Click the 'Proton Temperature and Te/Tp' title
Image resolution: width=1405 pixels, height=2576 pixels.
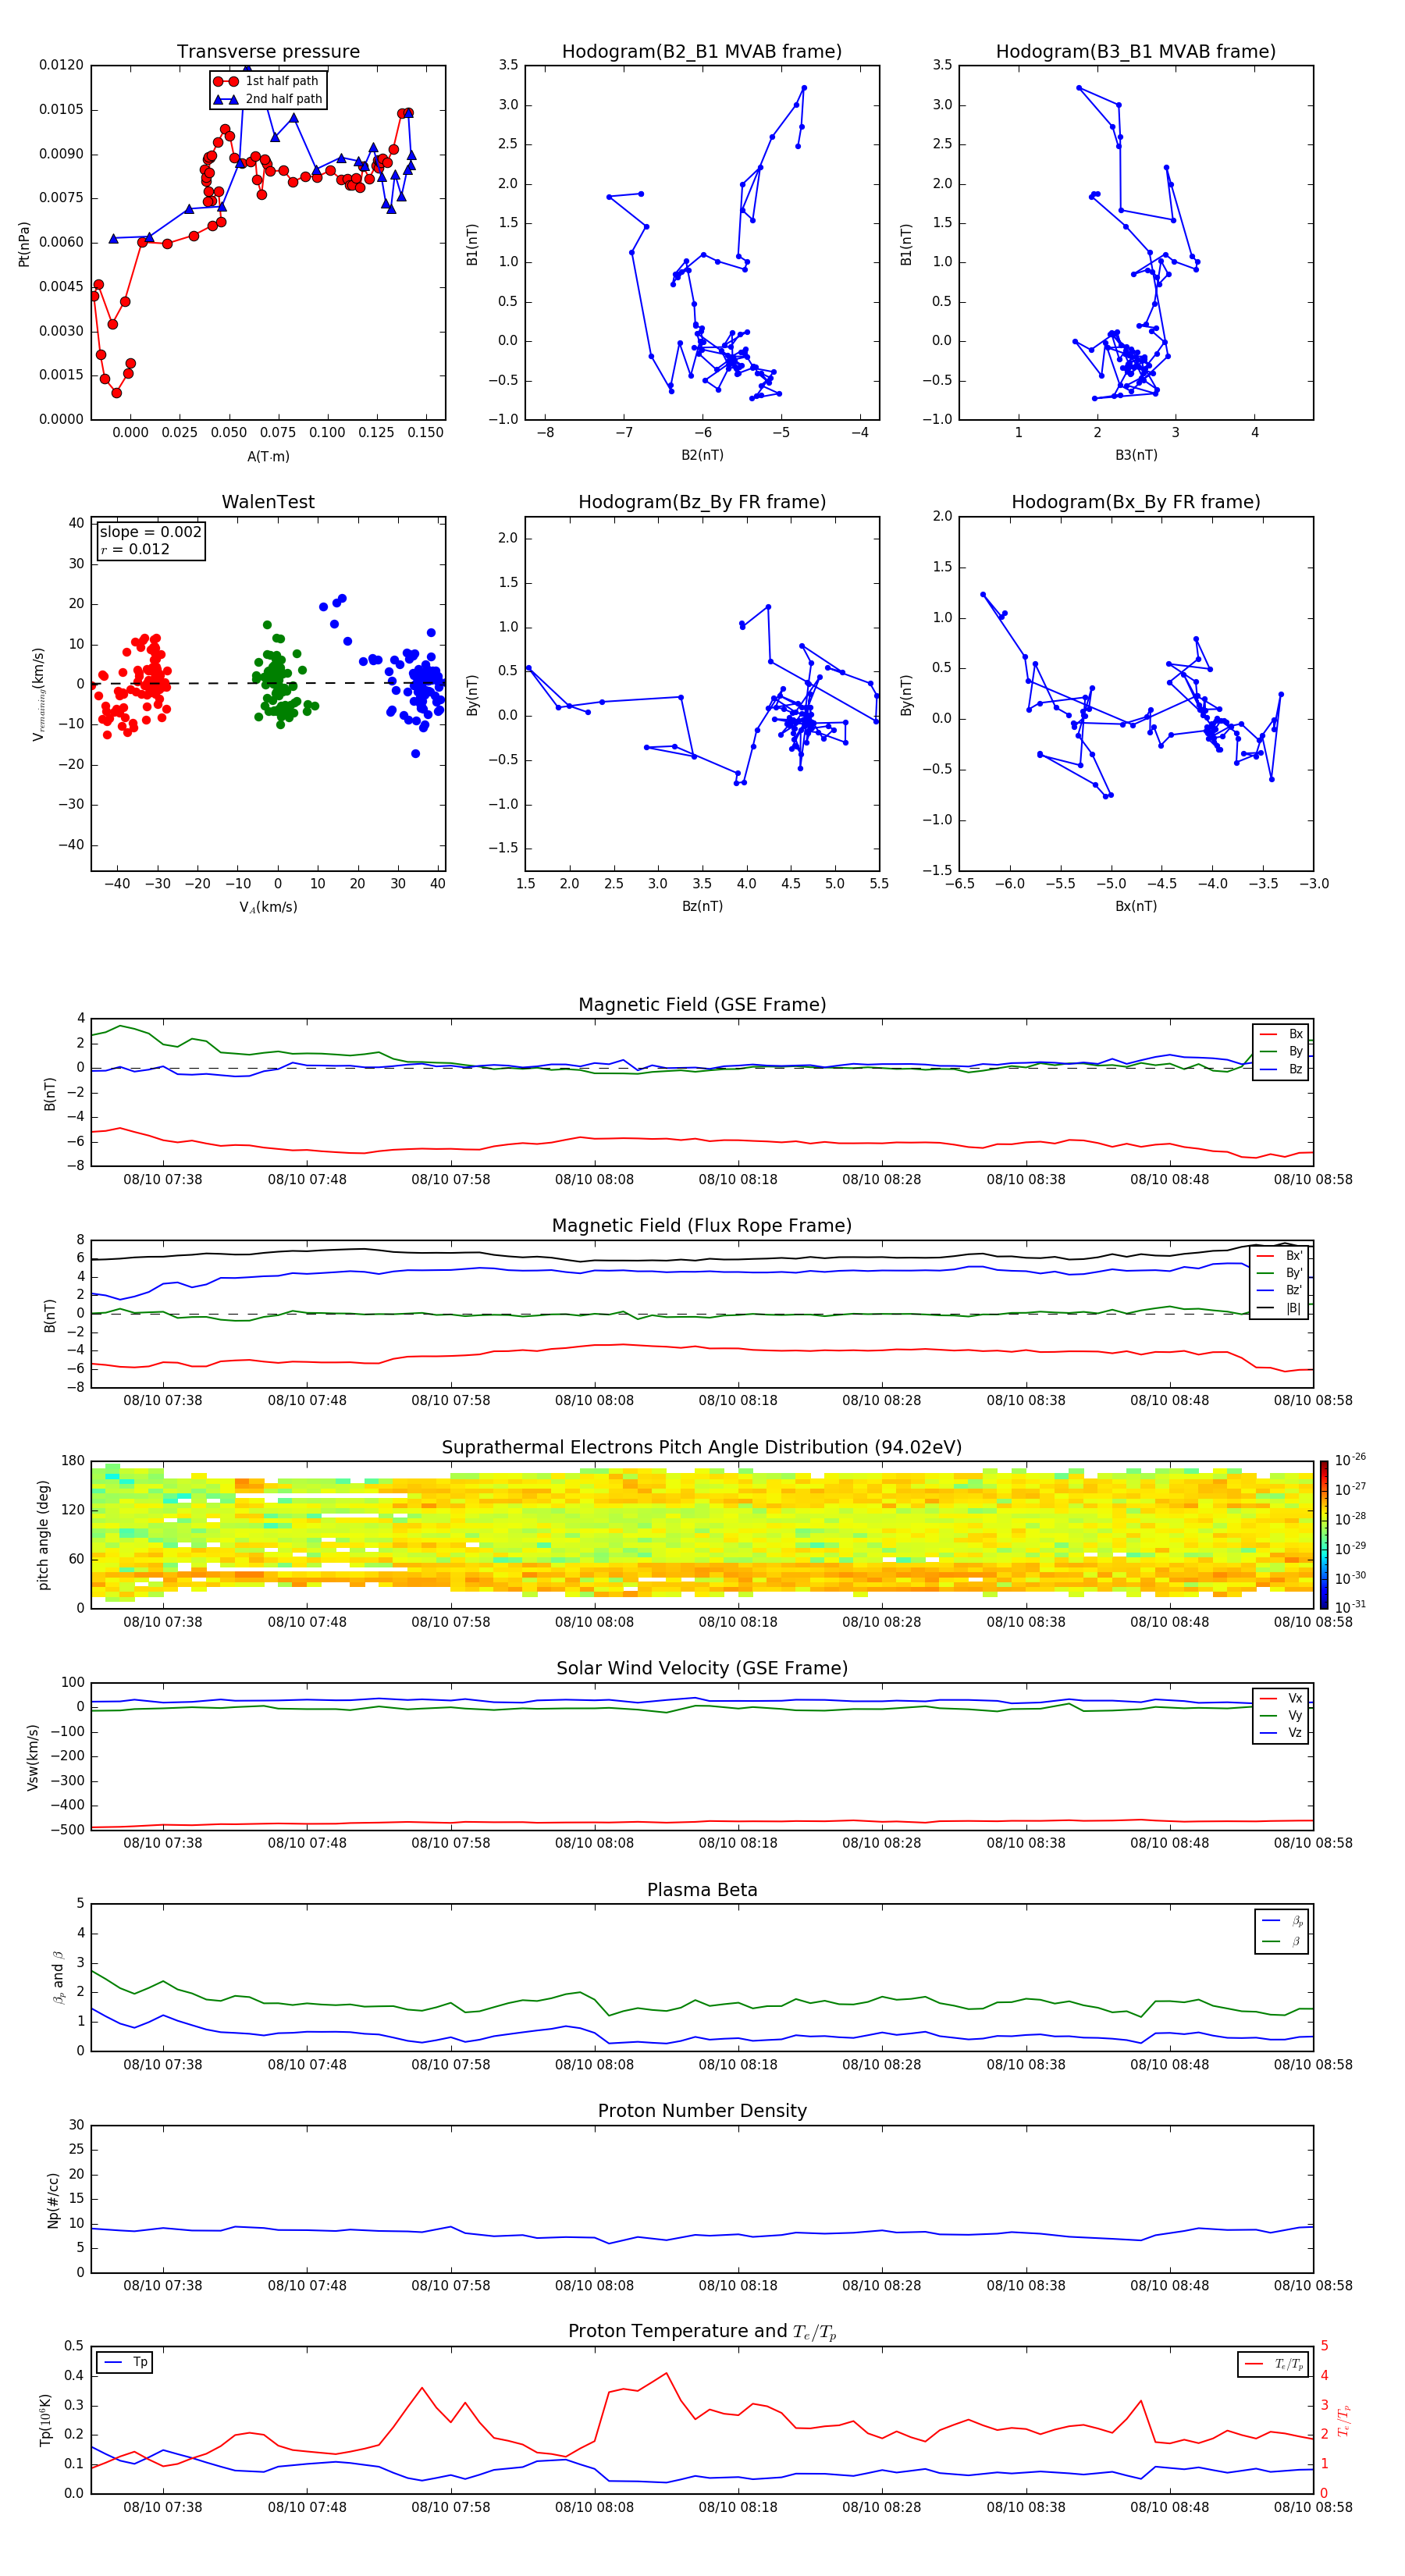(x=702, y=2332)
